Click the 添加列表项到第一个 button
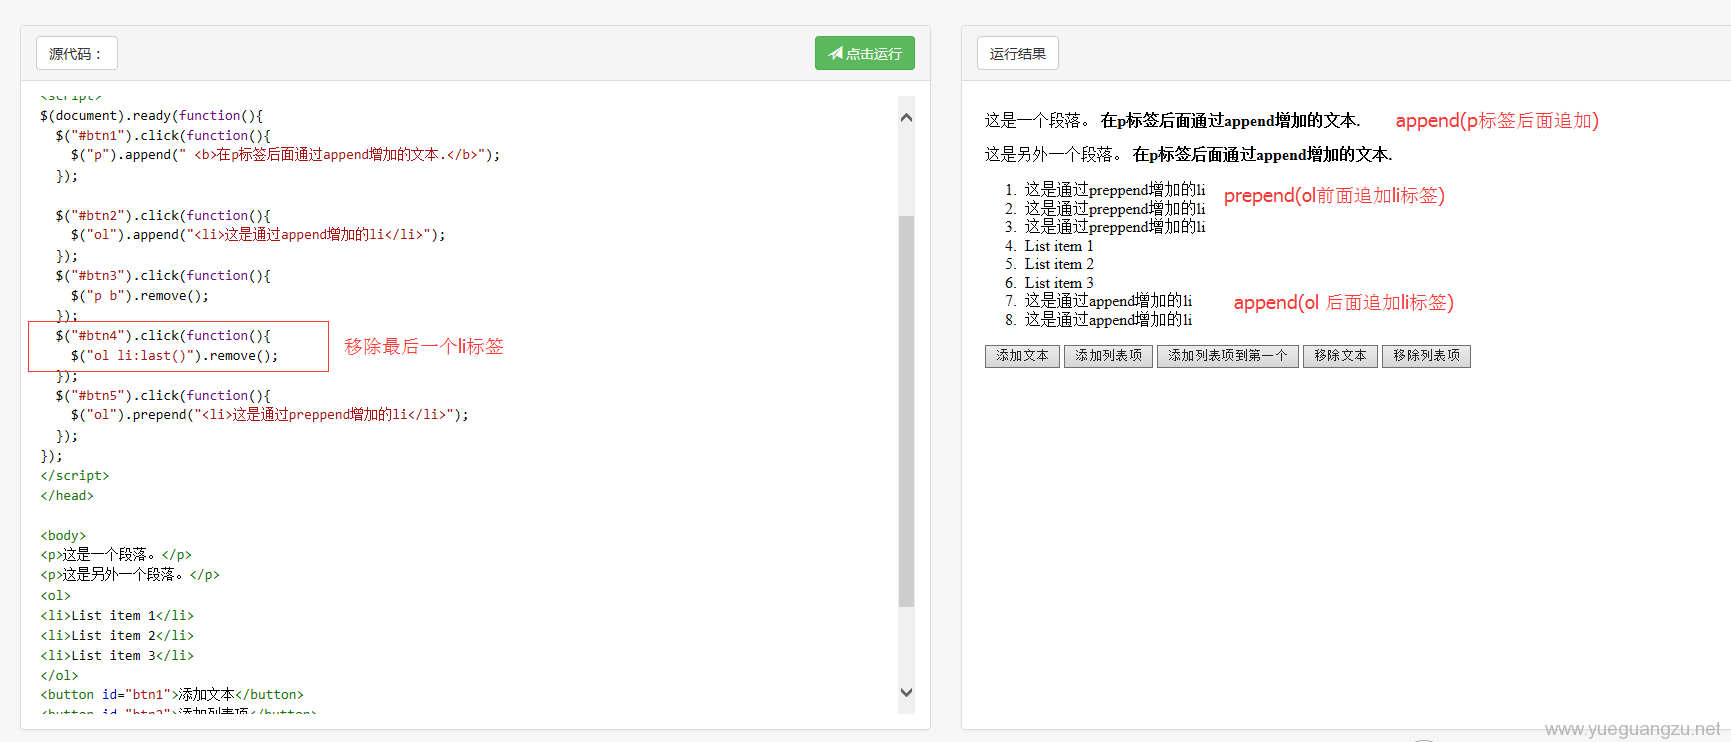 coord(1228,356)
